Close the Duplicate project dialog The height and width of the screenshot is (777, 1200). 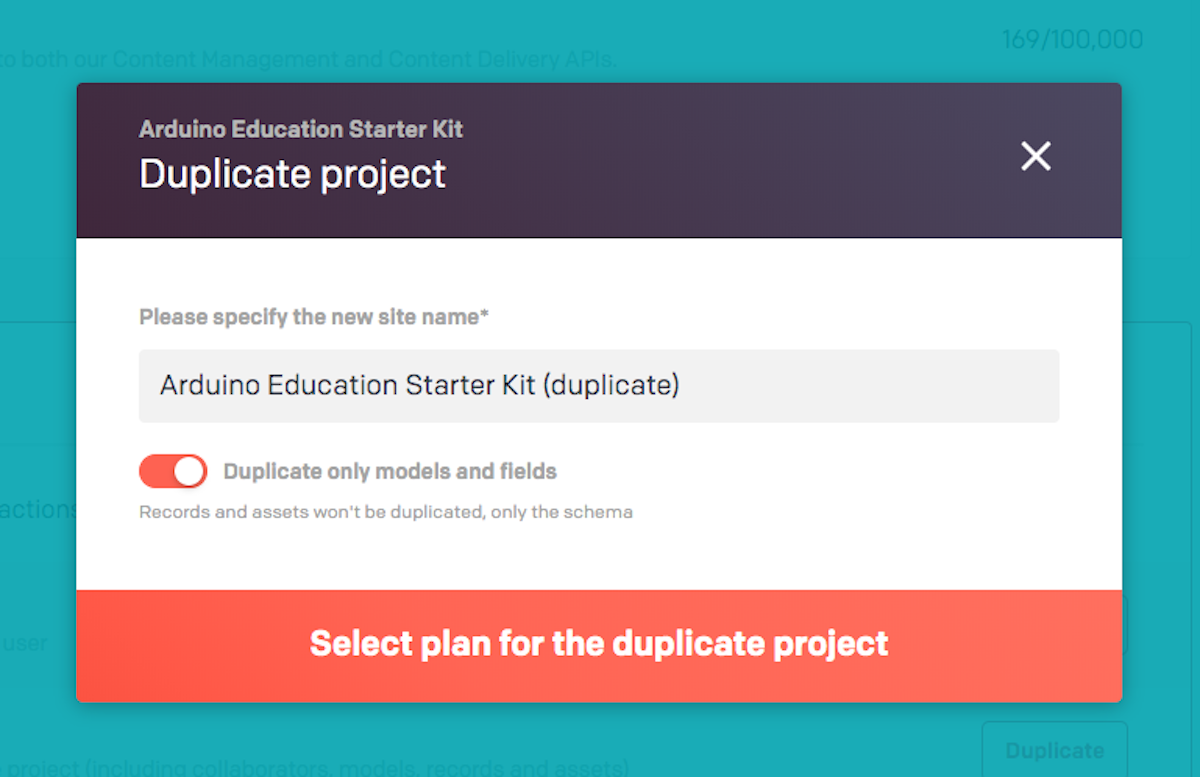[1036, 156]
